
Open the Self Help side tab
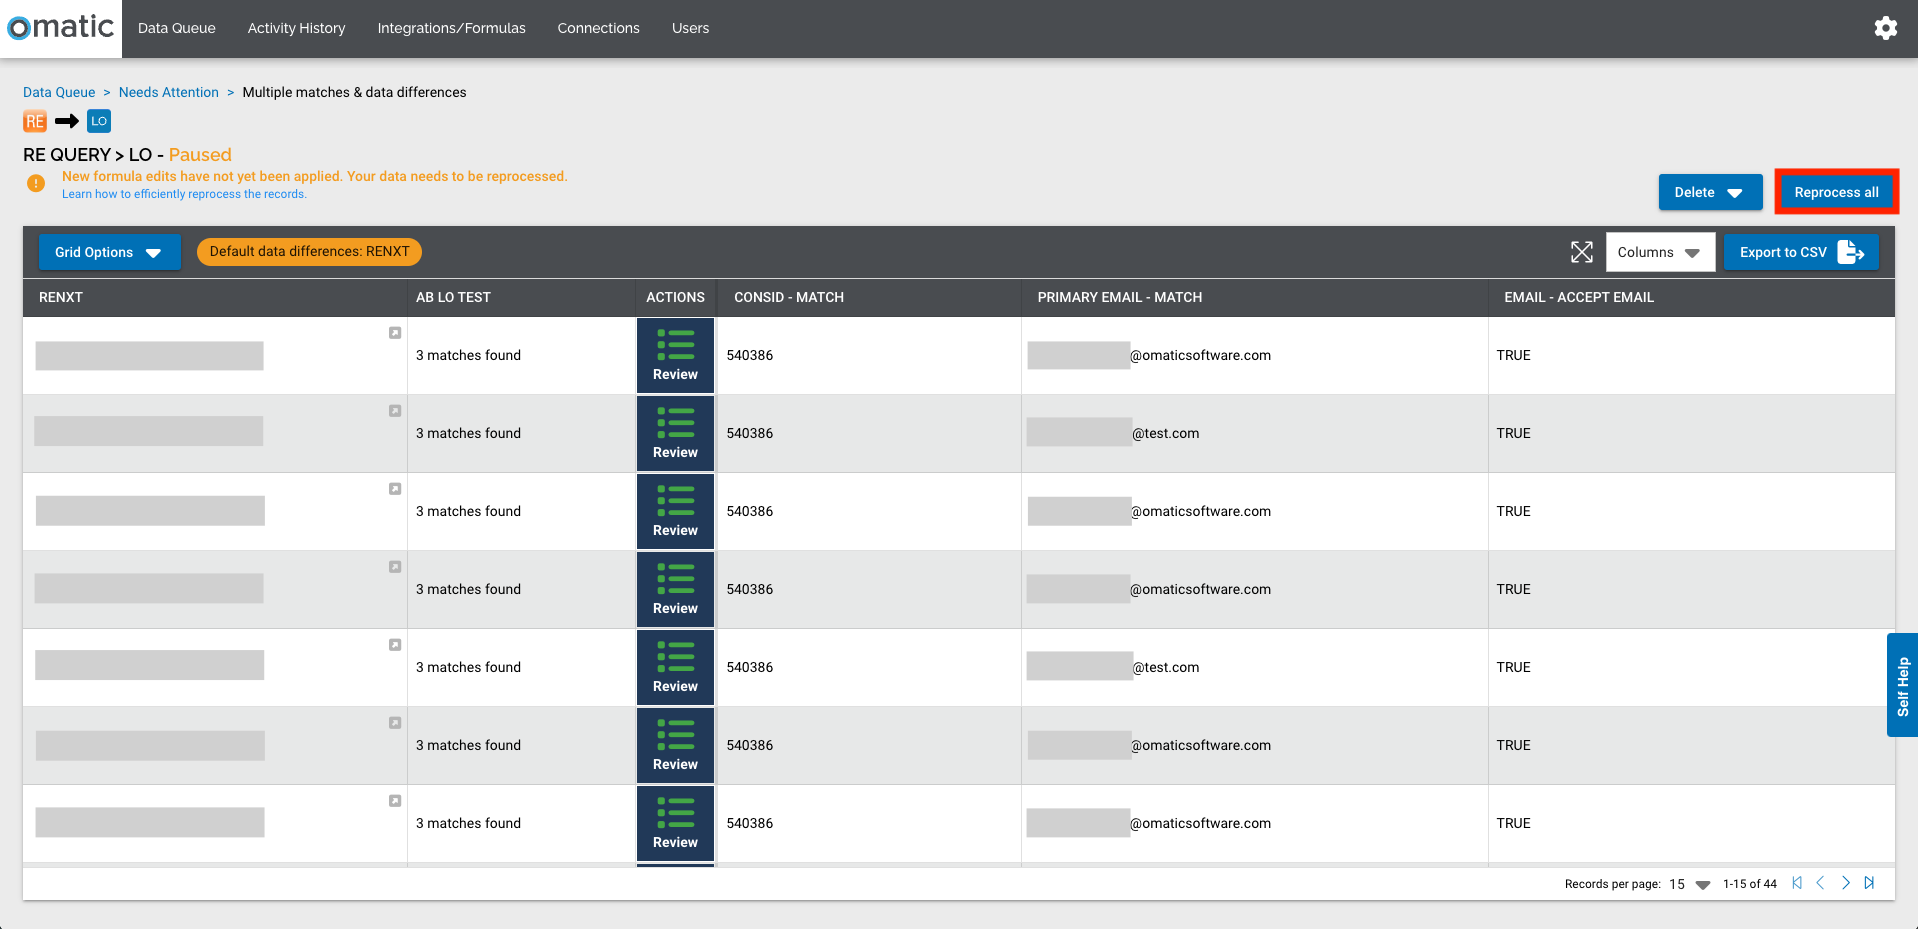point(1902,685)
